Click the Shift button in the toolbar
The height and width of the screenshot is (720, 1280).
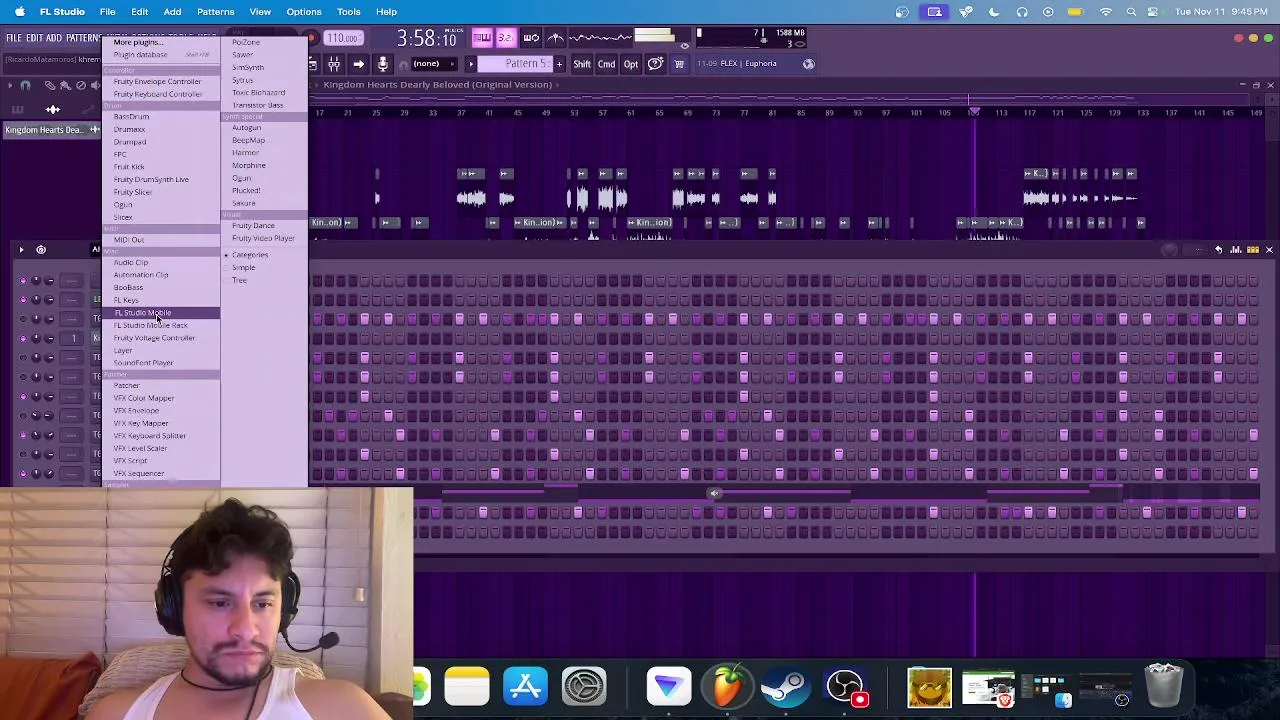582,64
